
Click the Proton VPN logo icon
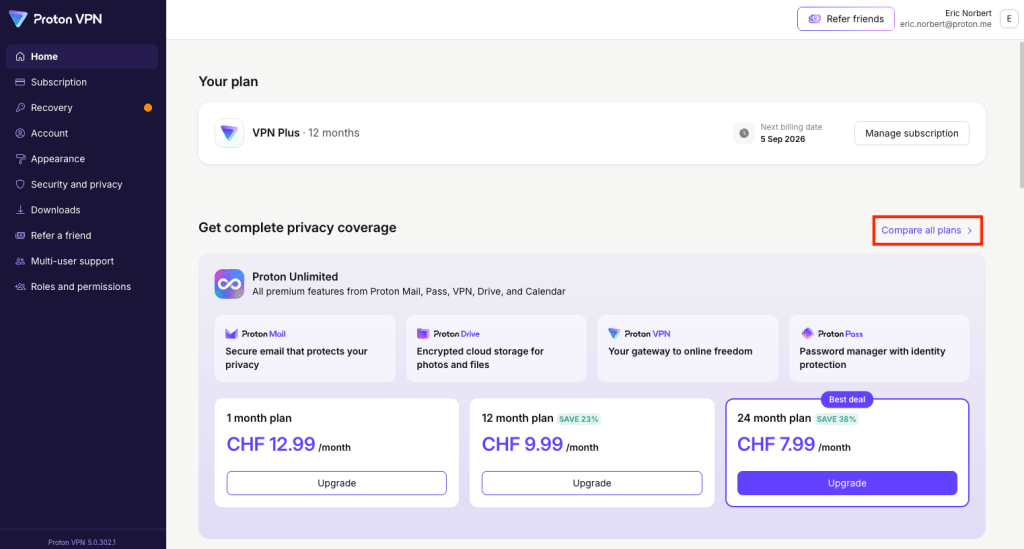coord(18,19)
